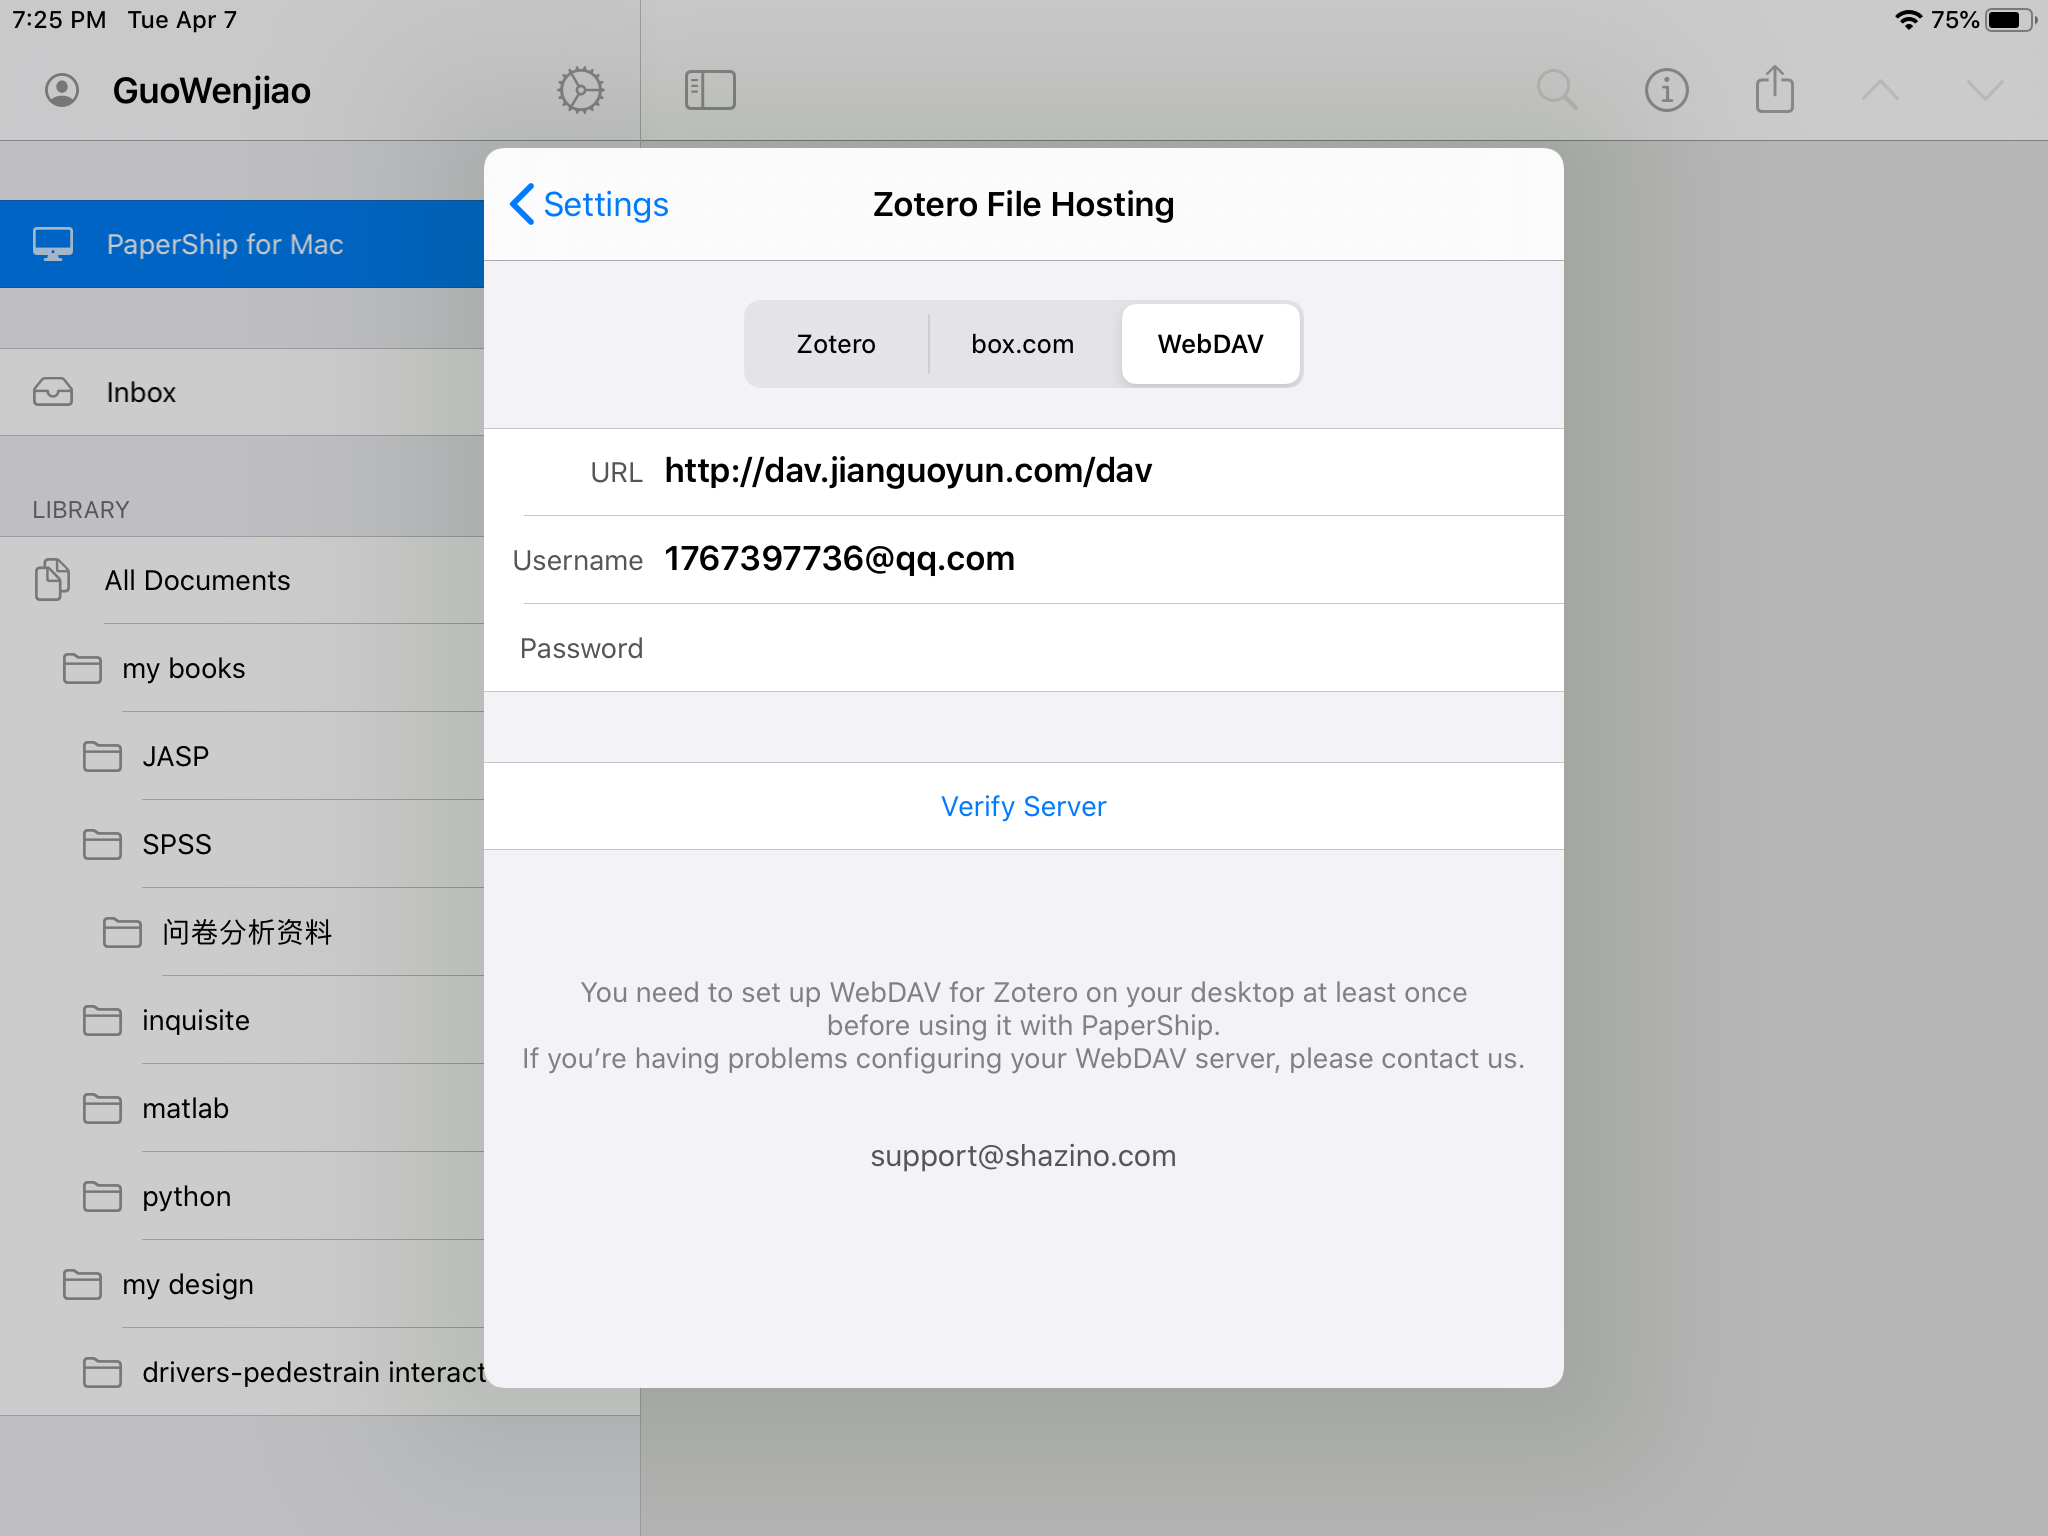
Task: Select the WebDAV hosting segment
Action: [x=1210, y=344]
